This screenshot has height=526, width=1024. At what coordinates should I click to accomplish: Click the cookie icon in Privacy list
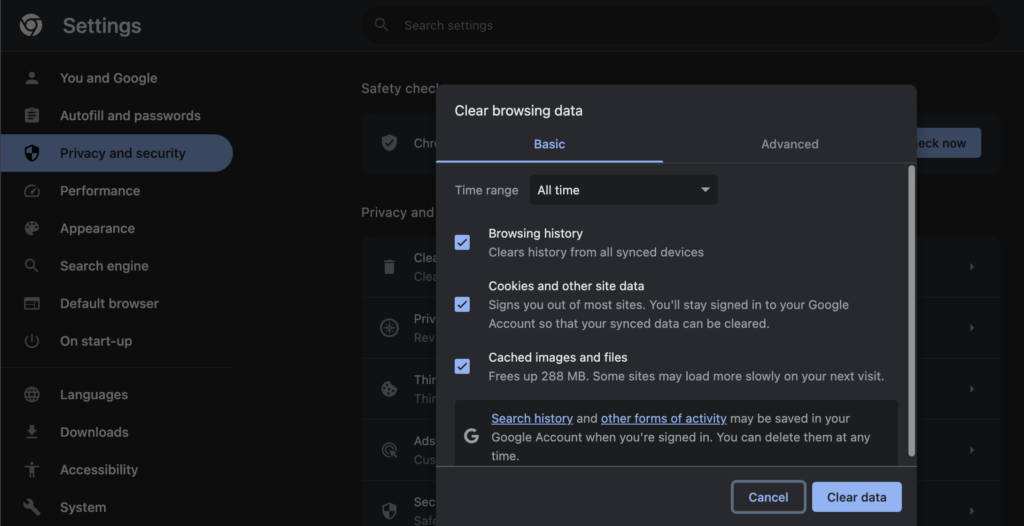pyautogui.click(x=389, y=389)
